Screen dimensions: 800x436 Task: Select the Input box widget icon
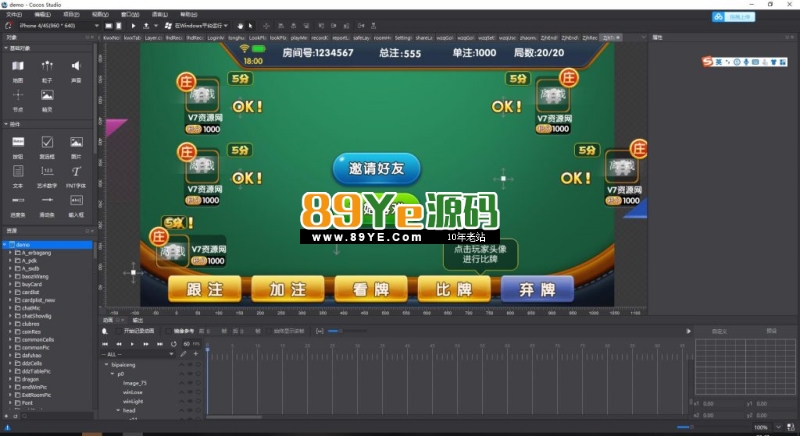(x=76, y=200)
